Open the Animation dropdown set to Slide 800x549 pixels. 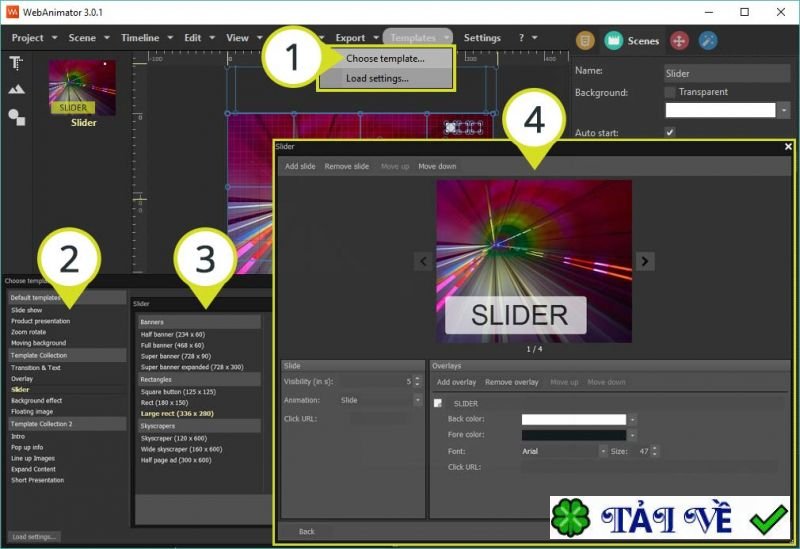(x=417, y=400)
